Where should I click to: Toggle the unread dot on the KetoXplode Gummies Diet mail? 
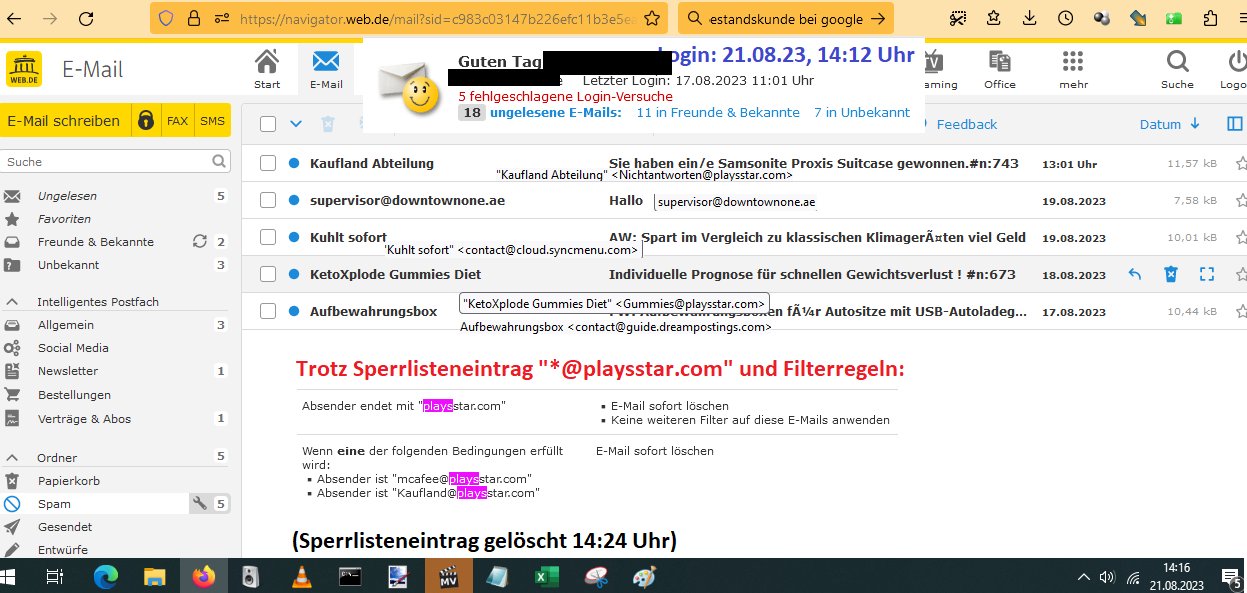pyautogui.click(x=294, y=274)
